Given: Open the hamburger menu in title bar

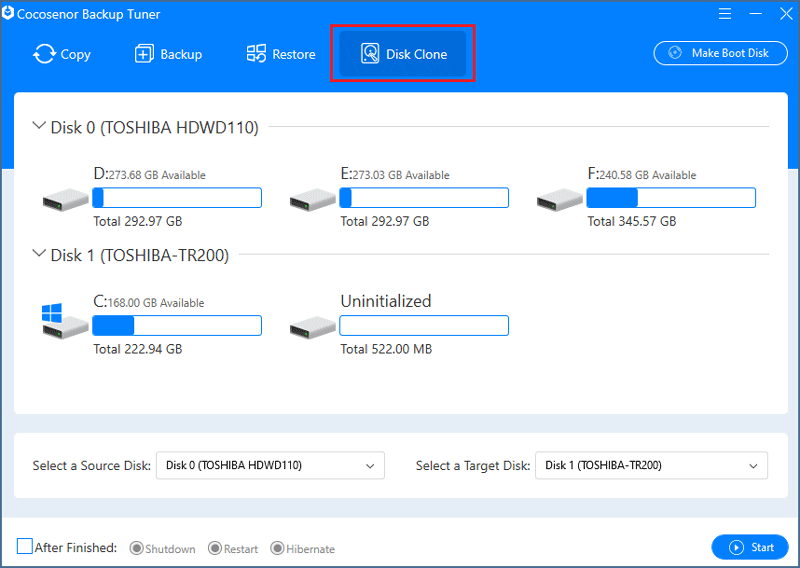Looking at the screenshot, I should [x=724, y=14].
